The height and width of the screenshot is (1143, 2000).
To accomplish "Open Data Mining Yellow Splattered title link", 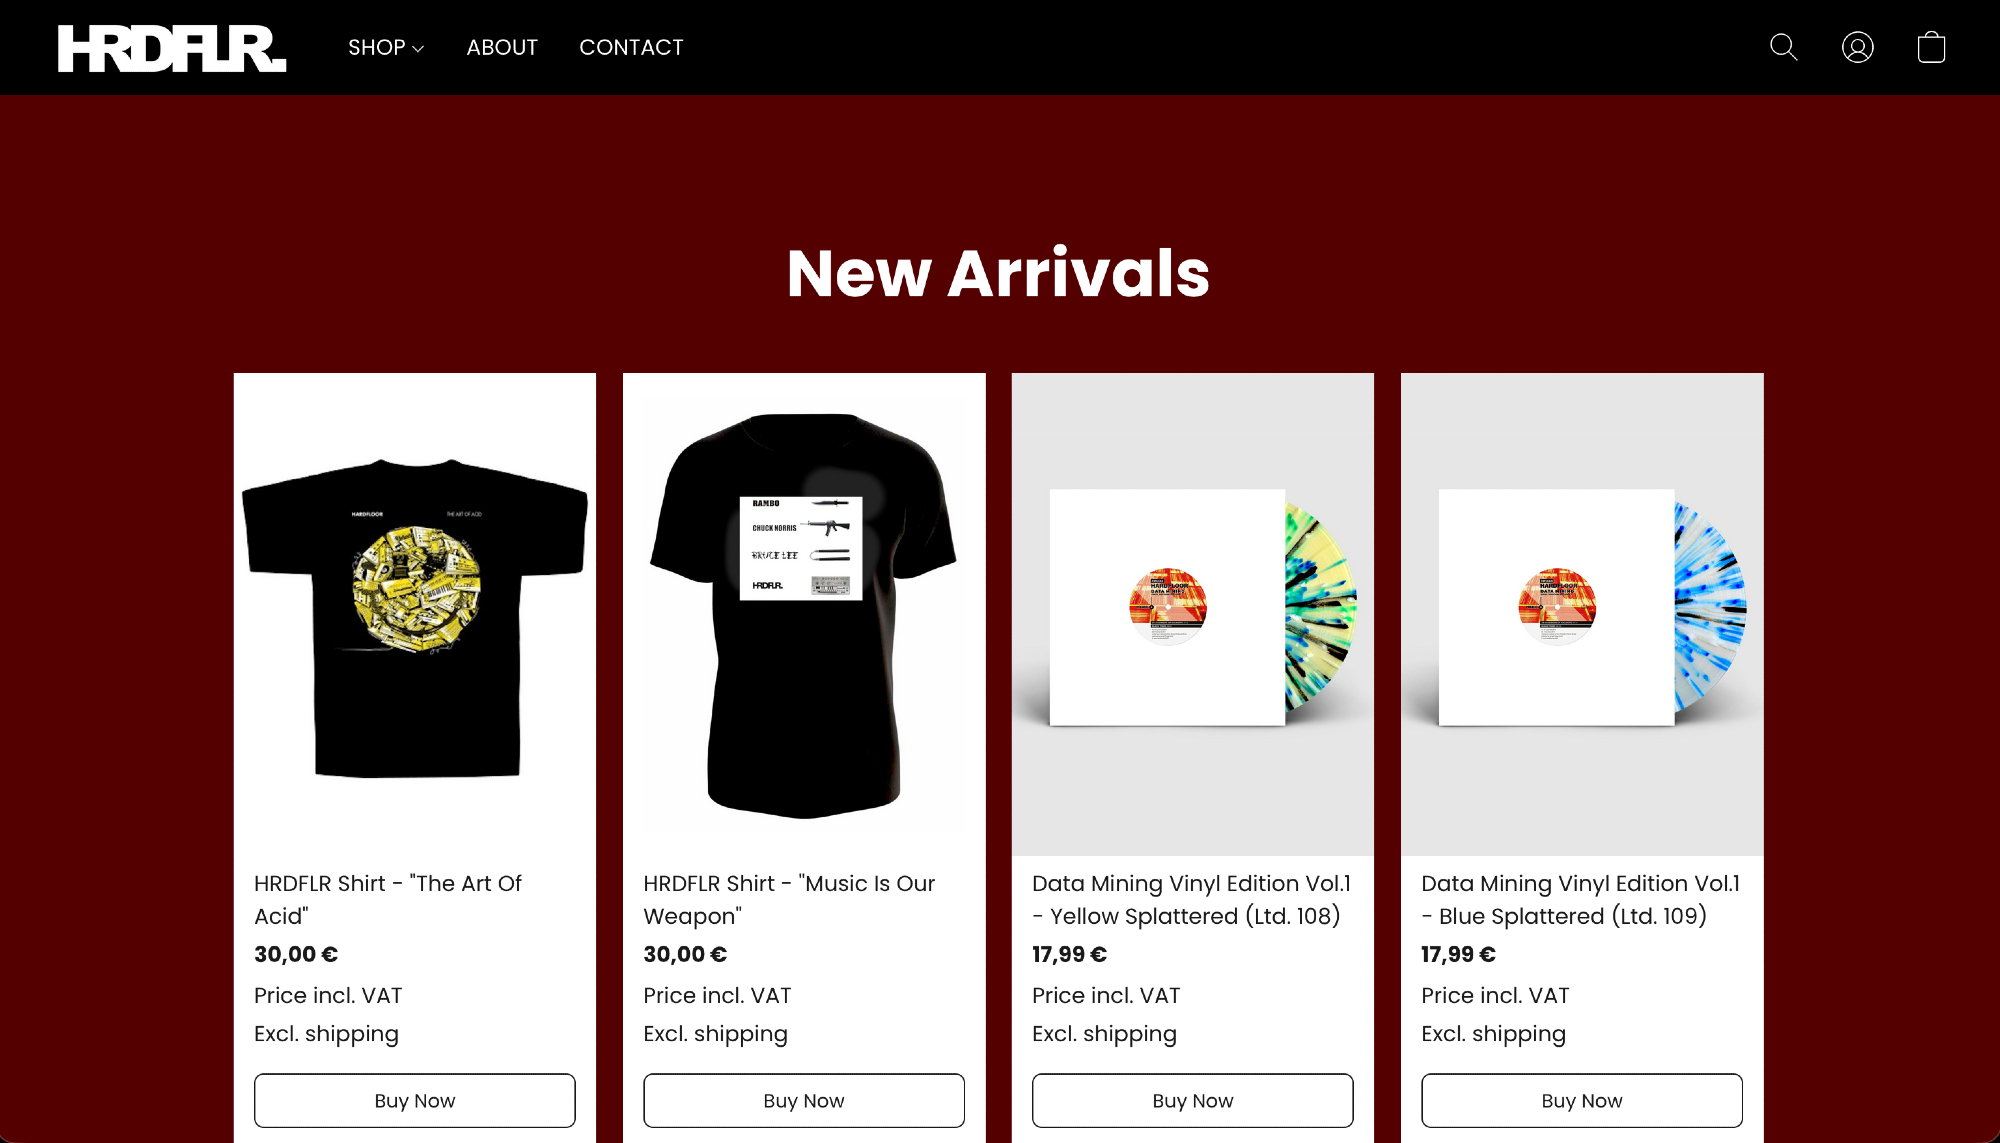I will coord(1192,900).
